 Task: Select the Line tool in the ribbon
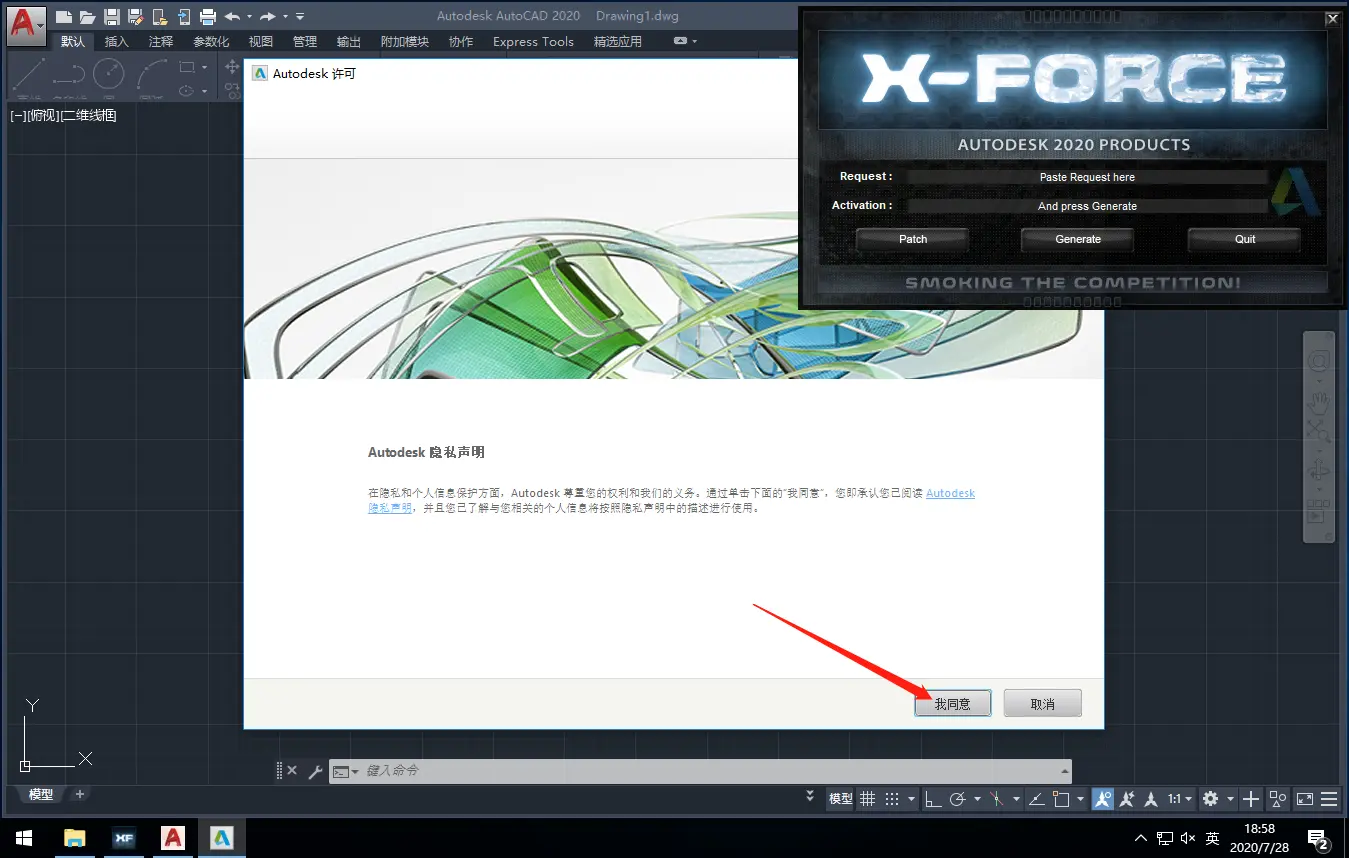(x=29, y=75)
